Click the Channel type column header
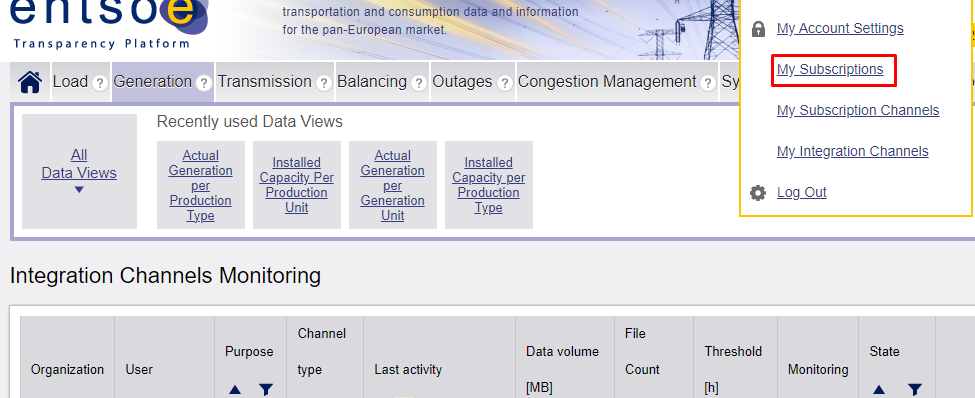 321,351
